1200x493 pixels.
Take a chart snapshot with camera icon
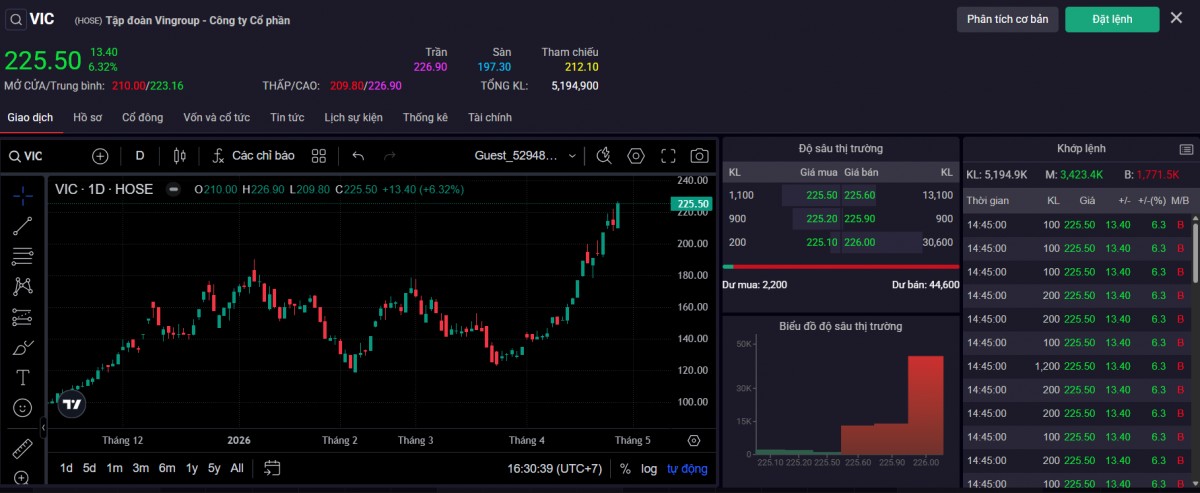click(x=699, y=156)
